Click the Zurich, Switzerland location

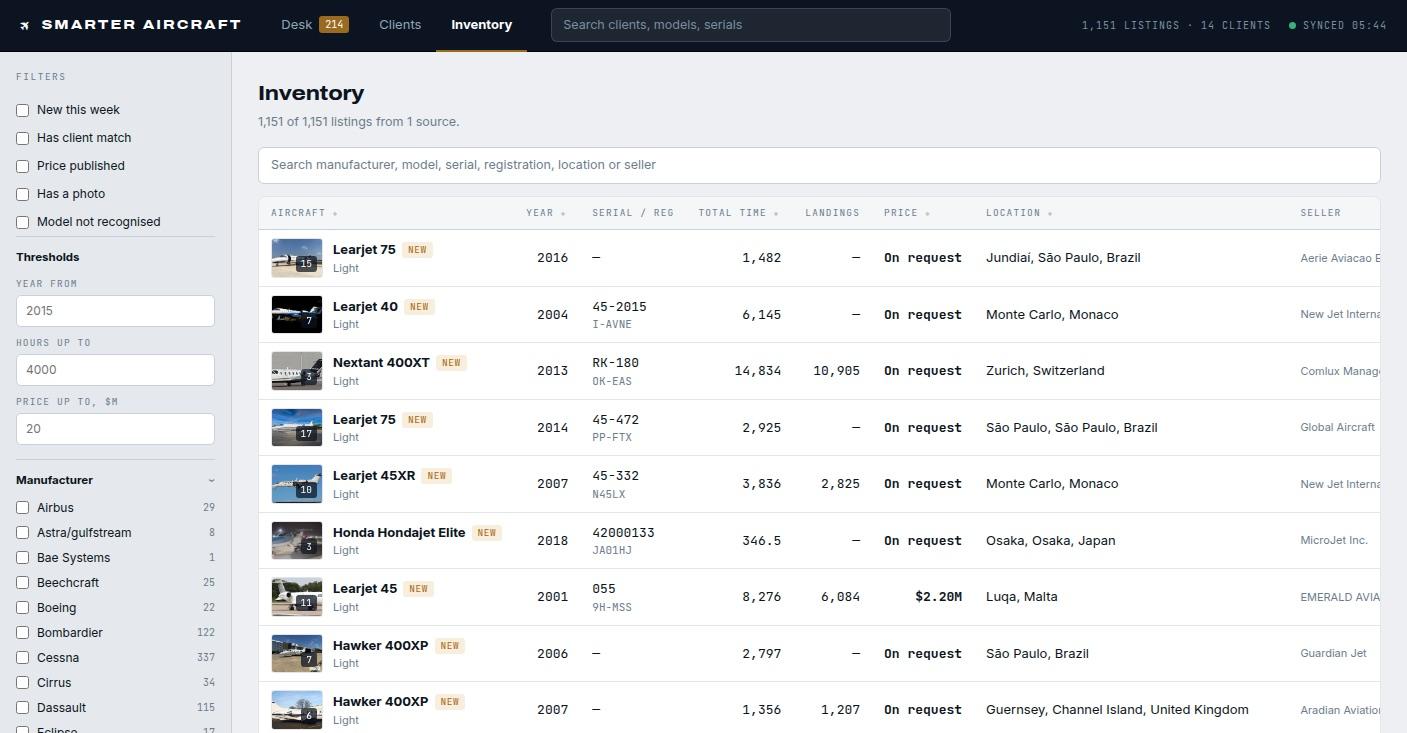(x=1045, y=371)
